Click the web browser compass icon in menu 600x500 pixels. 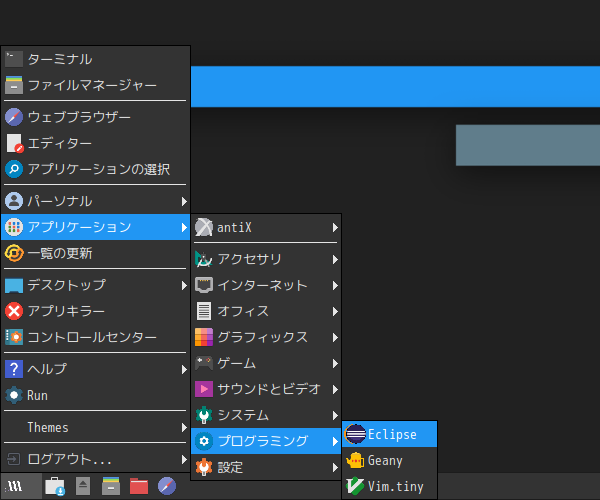coord(14,117)
